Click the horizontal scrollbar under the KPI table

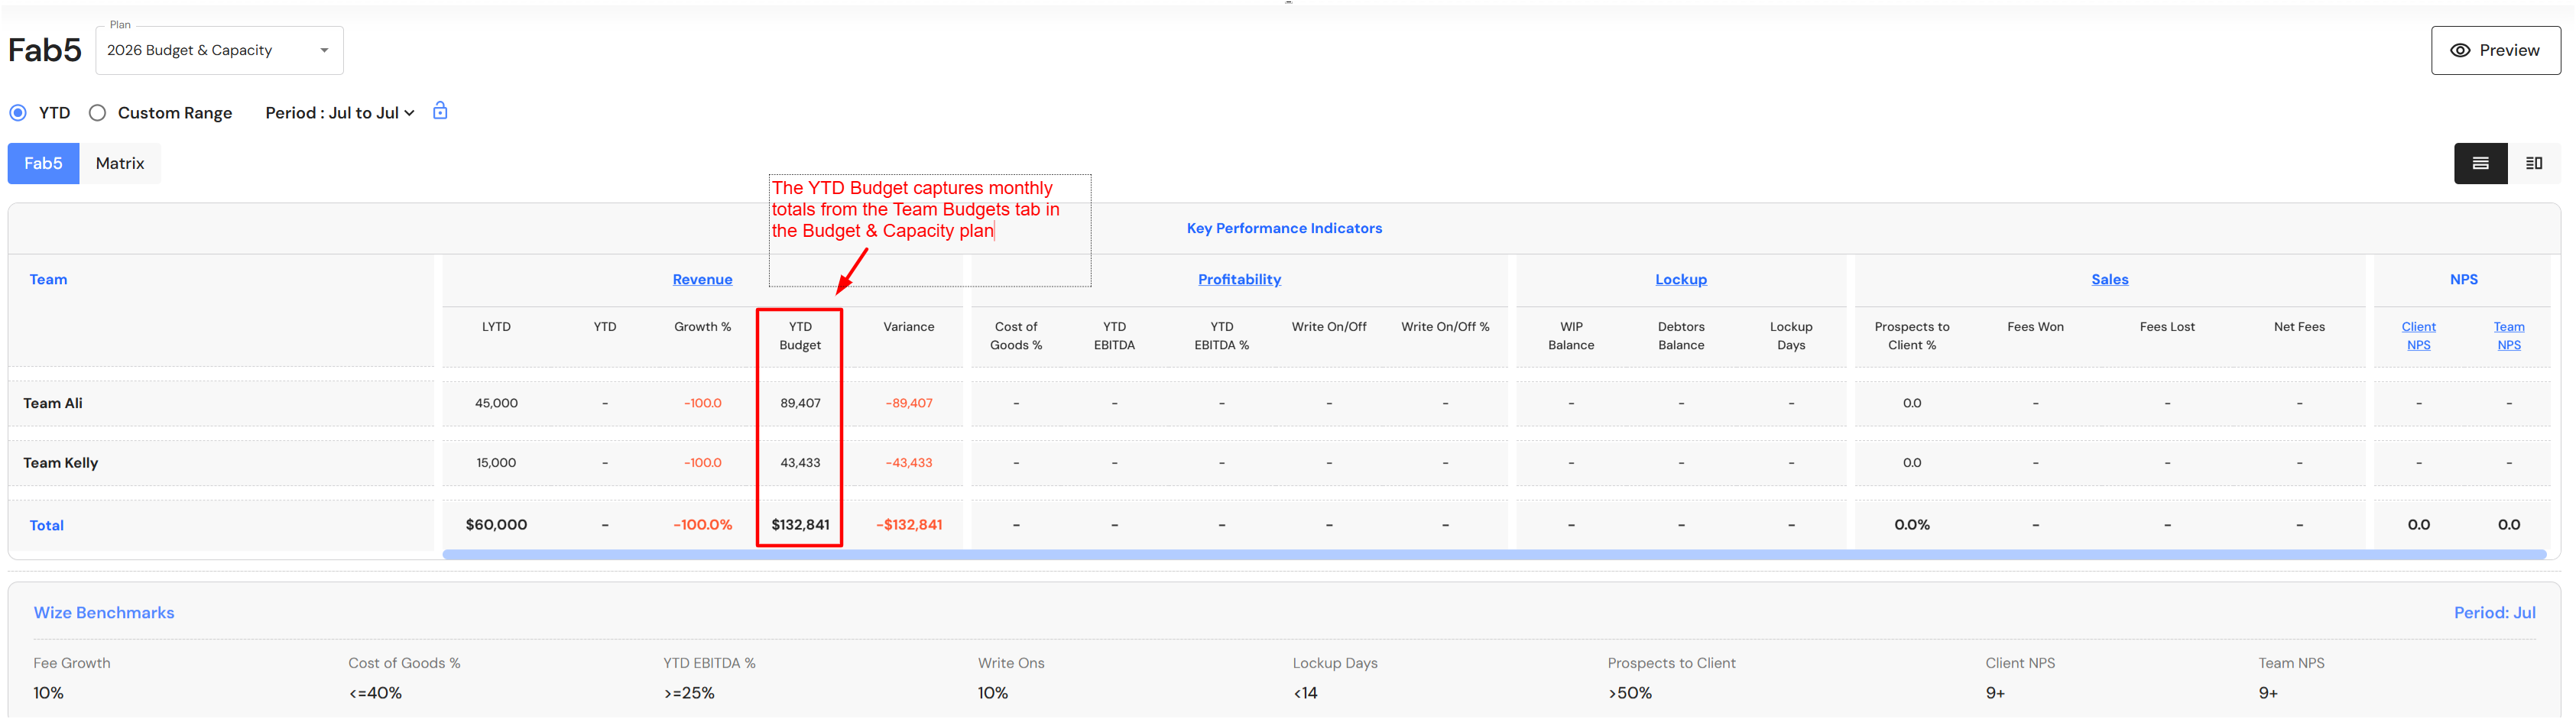pos(1494,554)
